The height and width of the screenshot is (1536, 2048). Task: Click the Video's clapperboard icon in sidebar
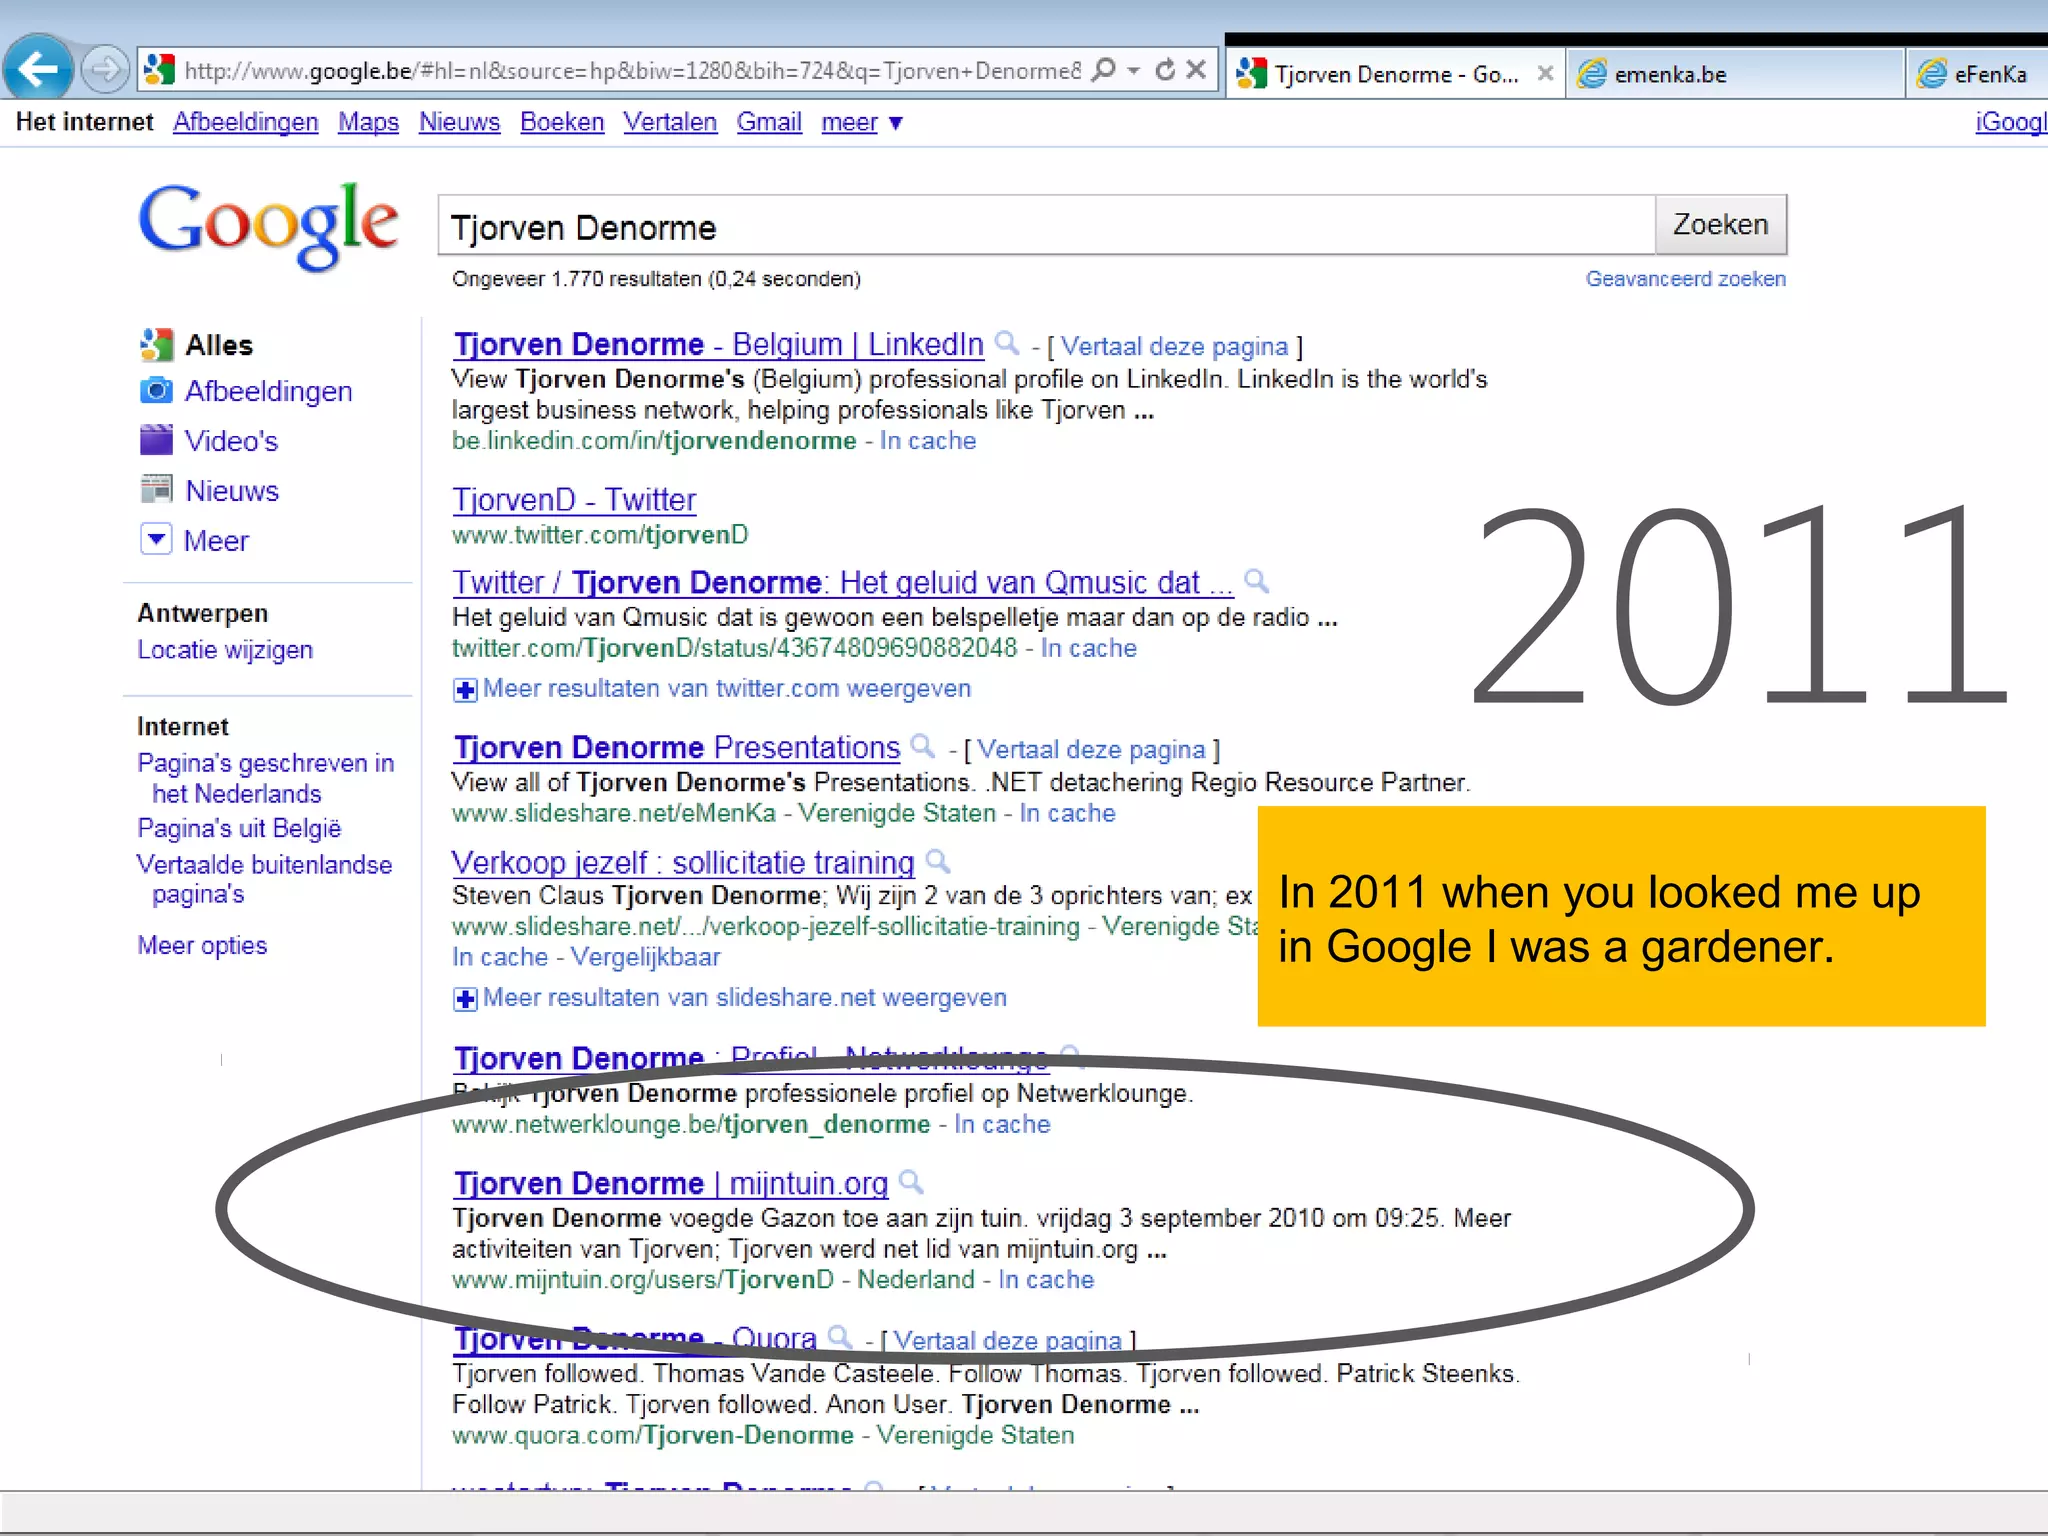point(156,440)
